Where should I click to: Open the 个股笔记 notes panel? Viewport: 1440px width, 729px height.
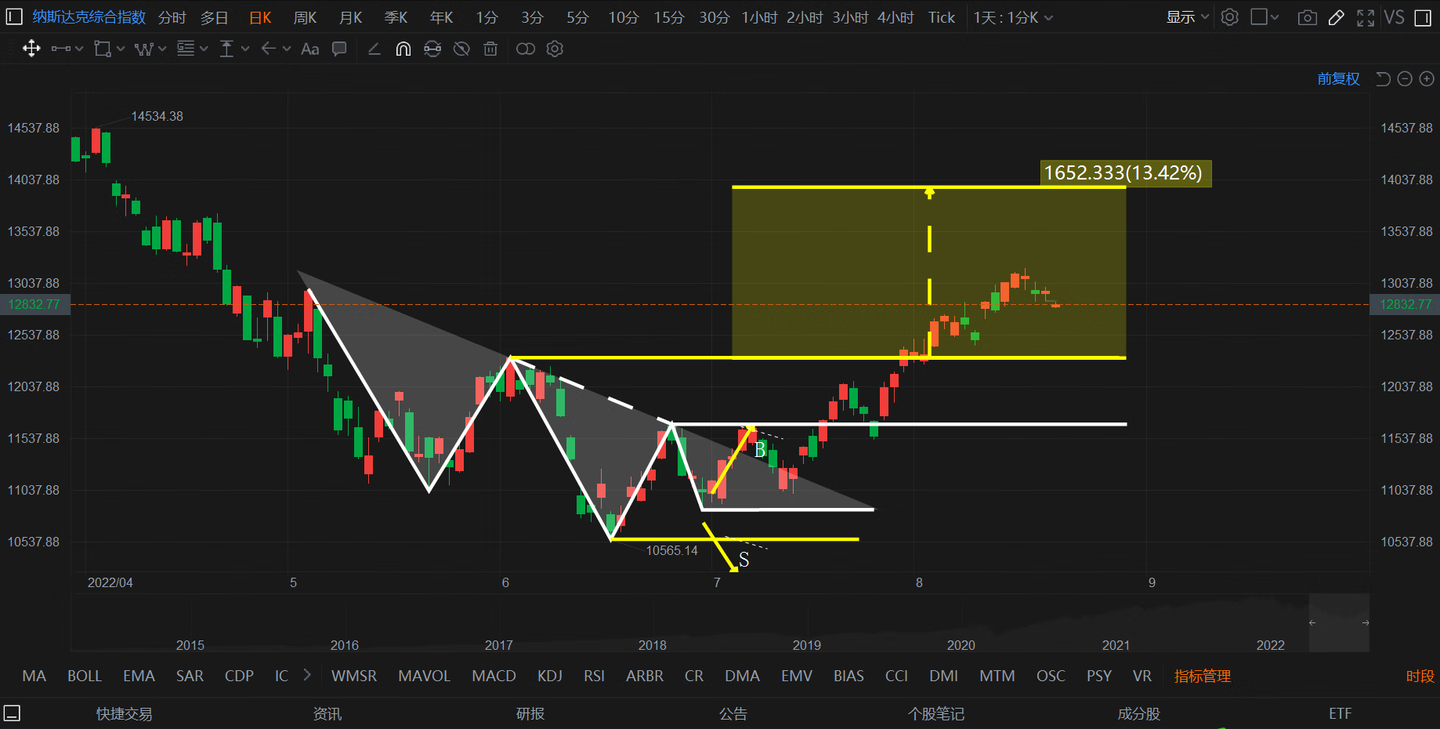pyautogui.click(x=936, y=714)
